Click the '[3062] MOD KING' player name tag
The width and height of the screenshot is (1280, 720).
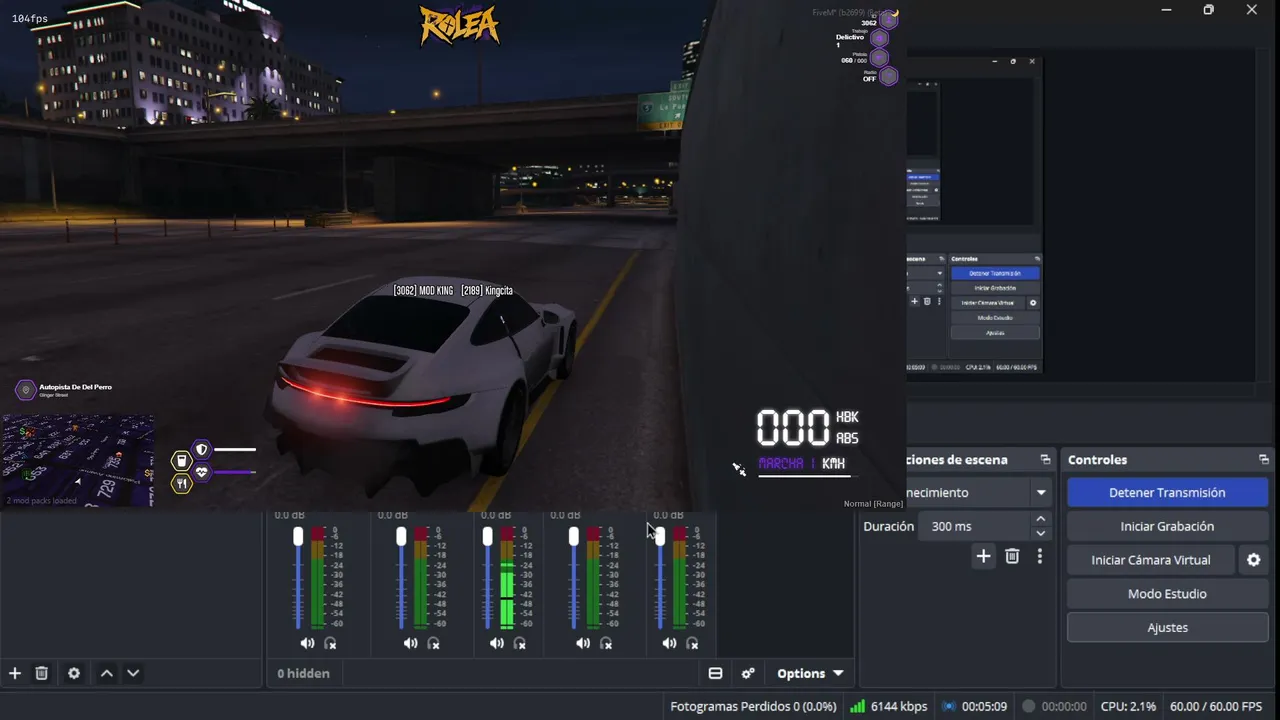click(x=423, y=291)
